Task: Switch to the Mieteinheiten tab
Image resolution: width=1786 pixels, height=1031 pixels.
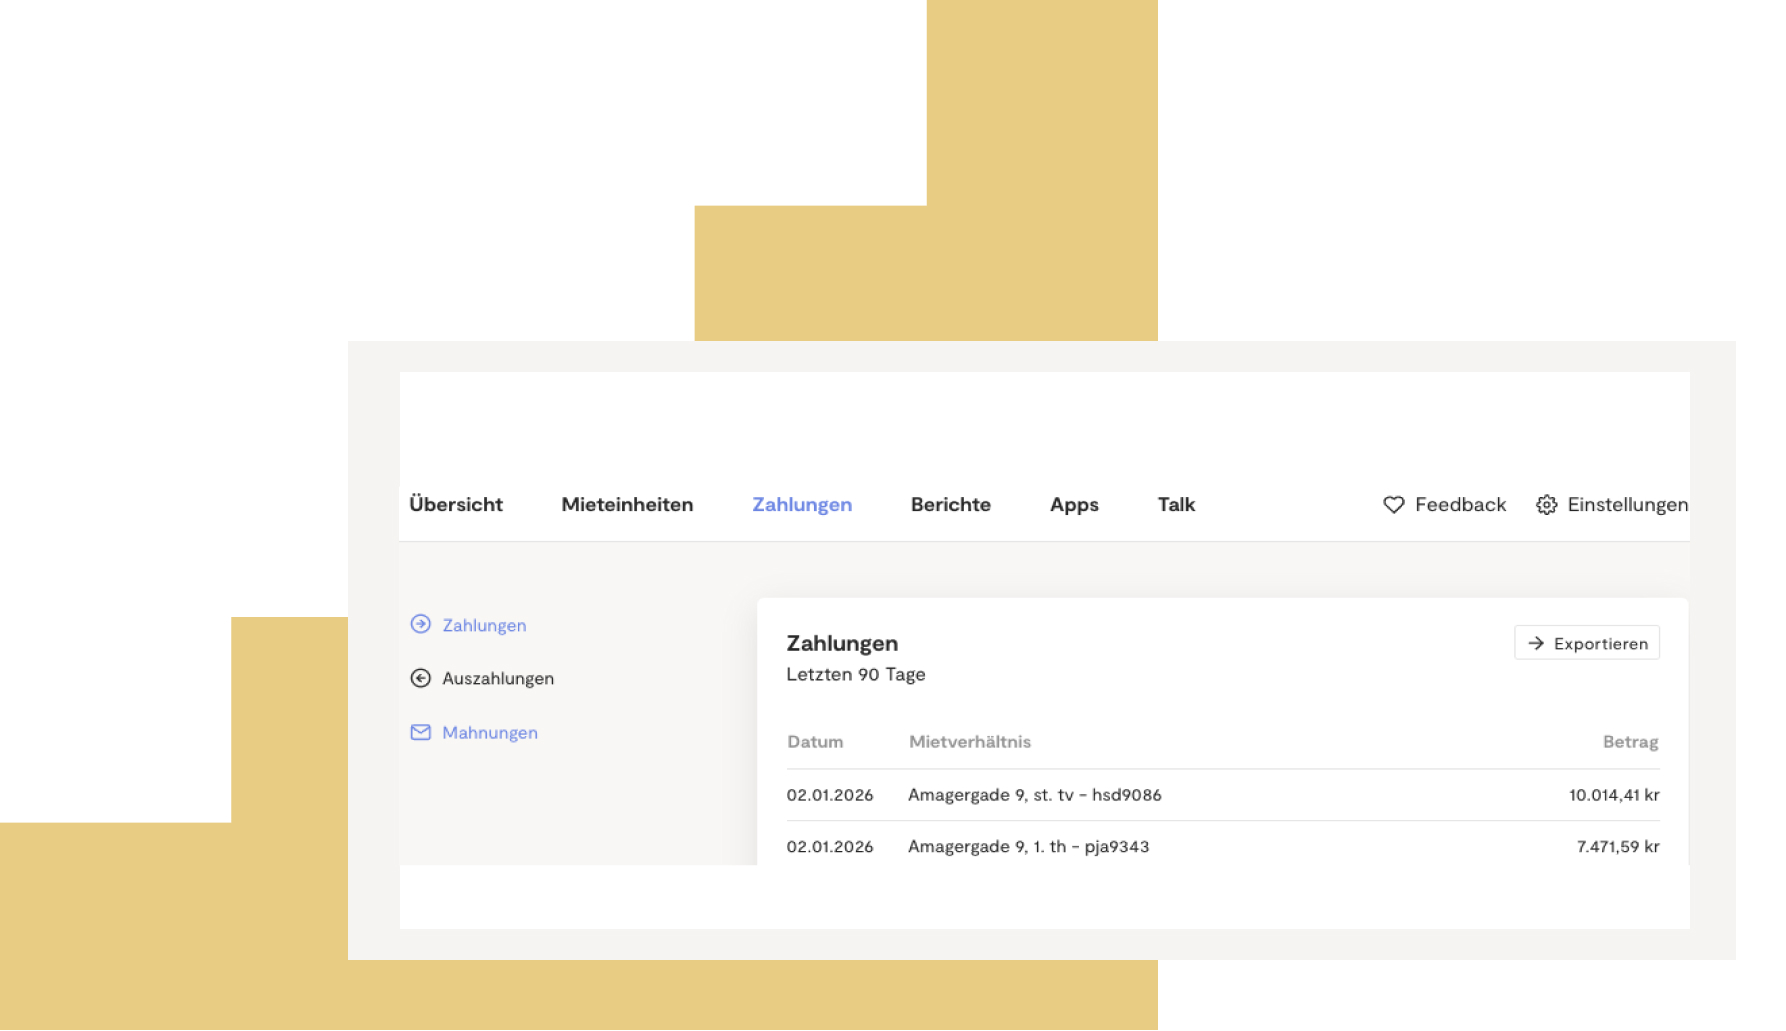Action: pyautogui.click(x=627, y=505)
